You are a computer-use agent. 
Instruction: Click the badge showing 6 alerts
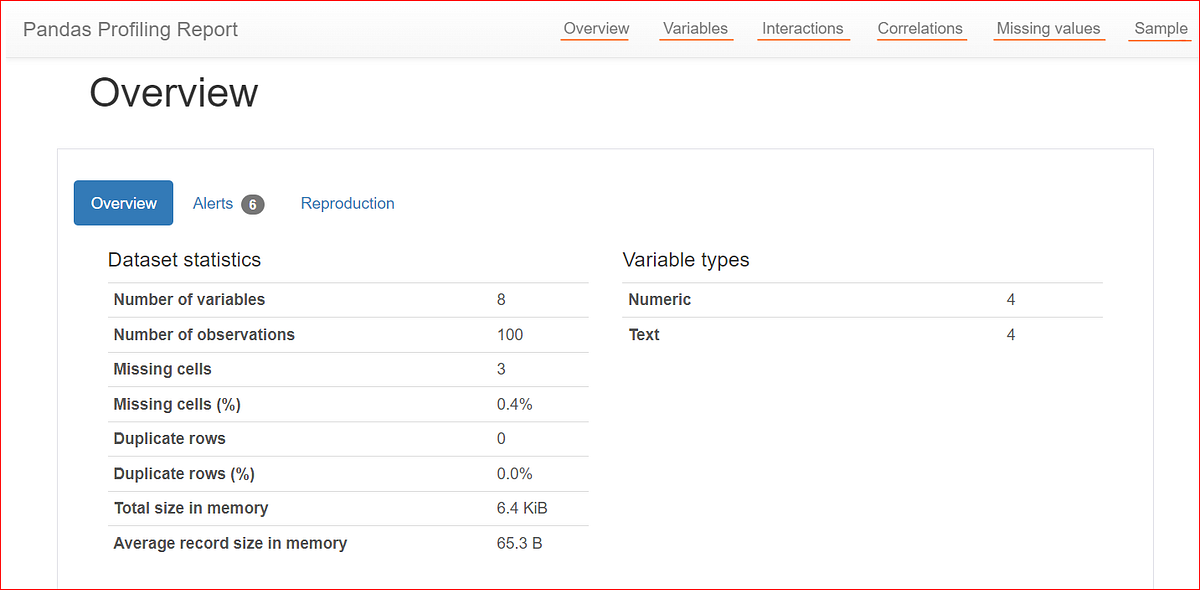(x=252, y=203)
